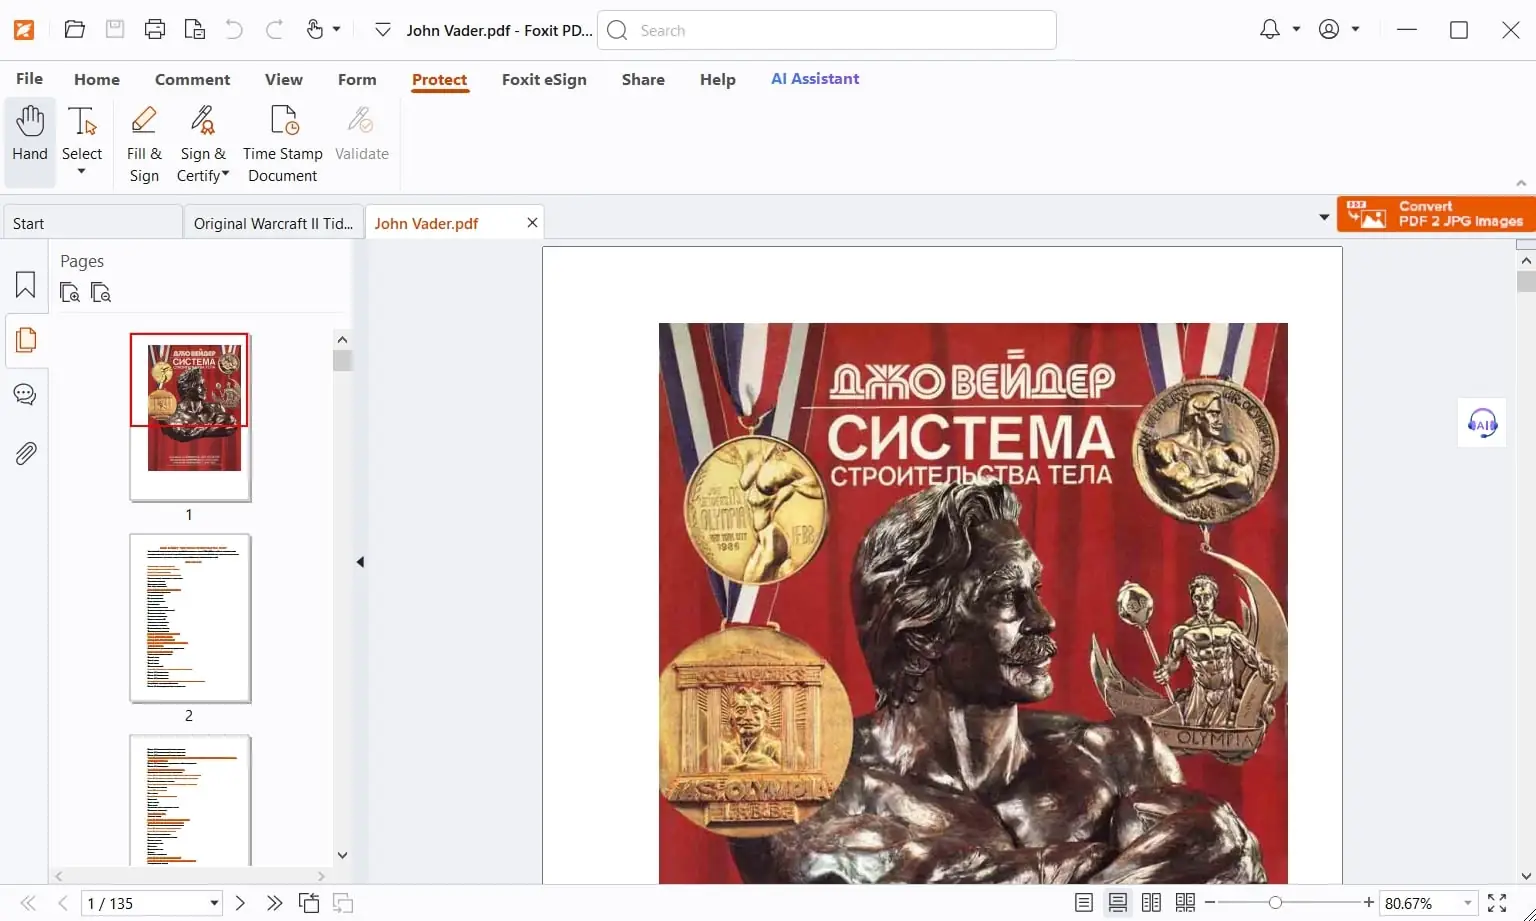Viewport: 1536px width, 921px height.
Task: Collapse the navigation panel arrow
Action: tap(360, 562)
